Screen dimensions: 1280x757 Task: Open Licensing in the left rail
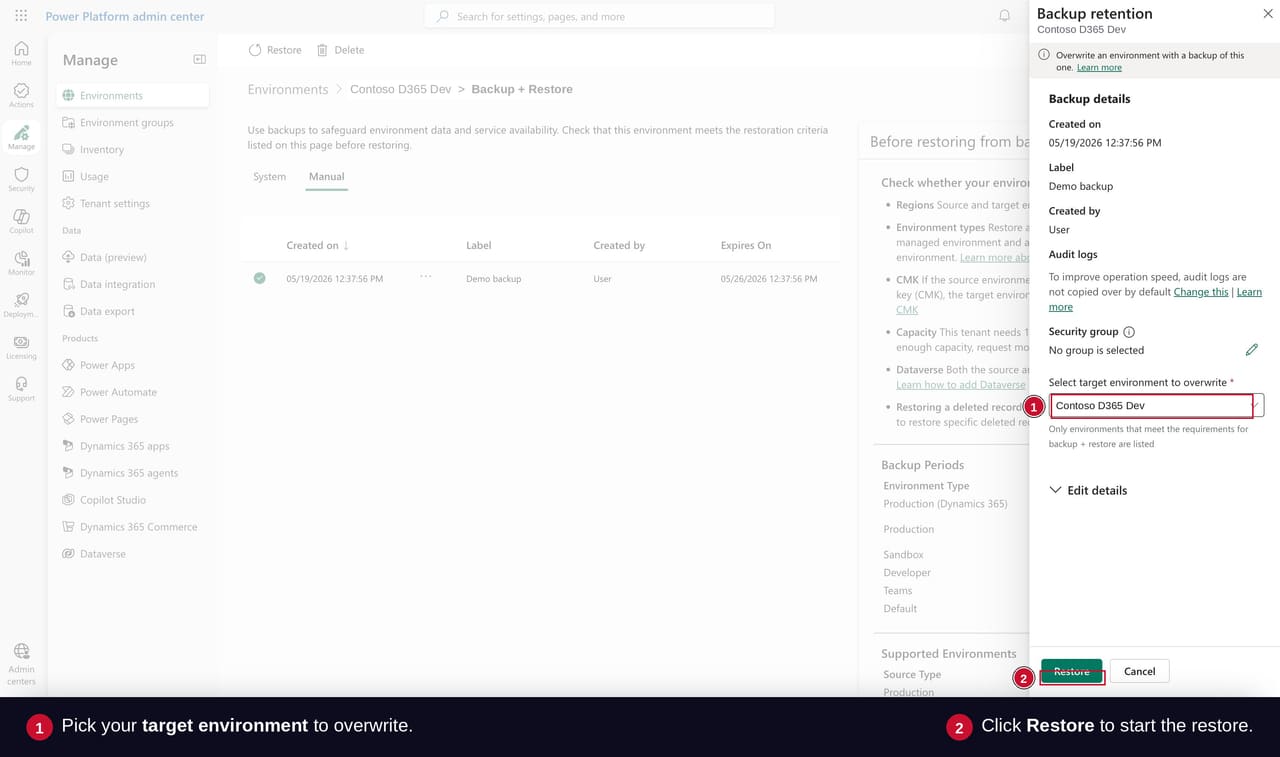pos(21,347)
